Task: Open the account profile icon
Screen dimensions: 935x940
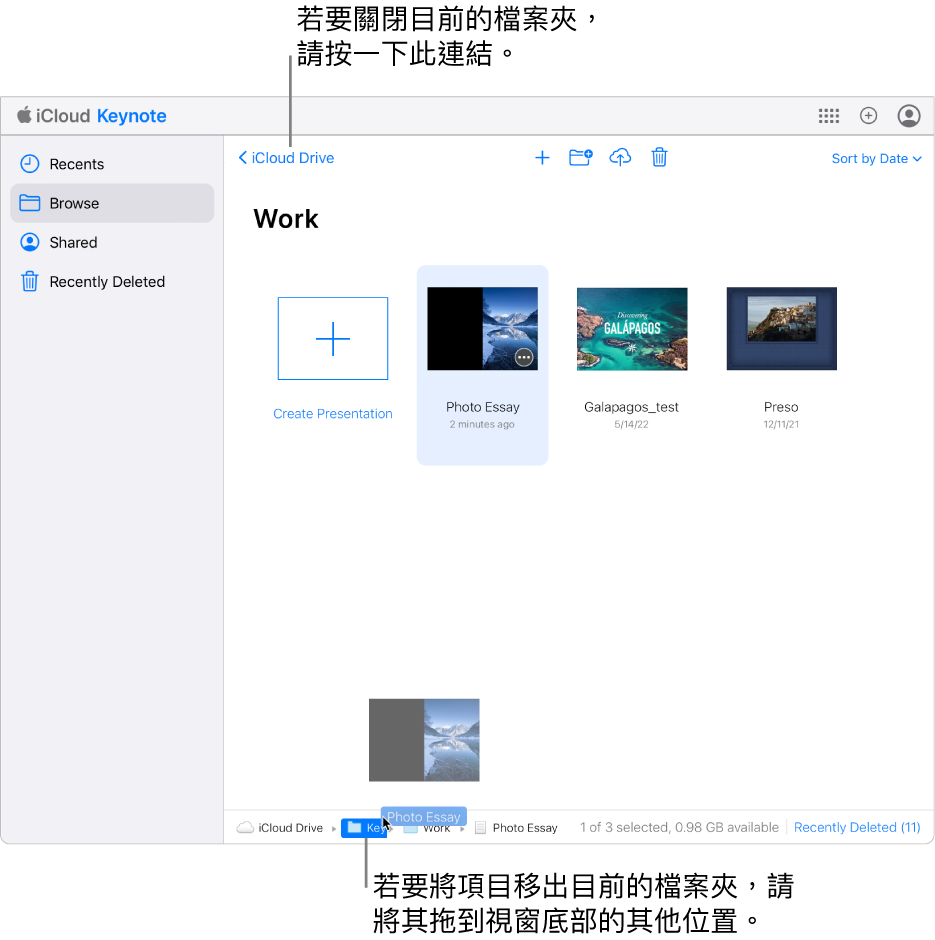Action: click(x=909, y=116)
